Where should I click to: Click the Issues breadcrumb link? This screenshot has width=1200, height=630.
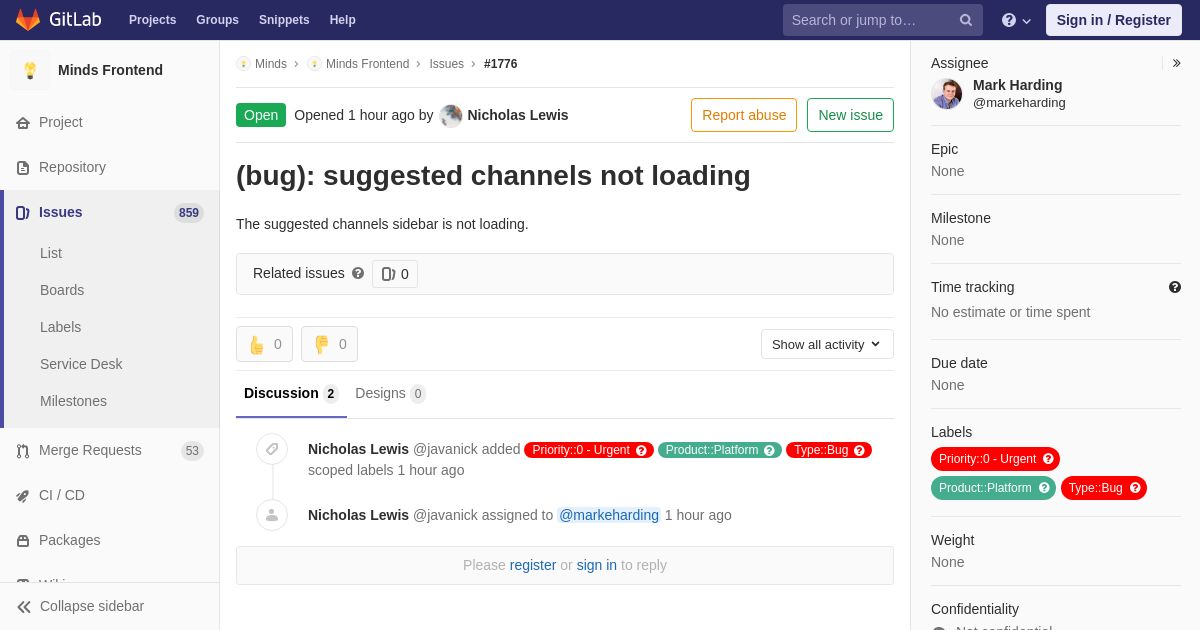point(447,64)
